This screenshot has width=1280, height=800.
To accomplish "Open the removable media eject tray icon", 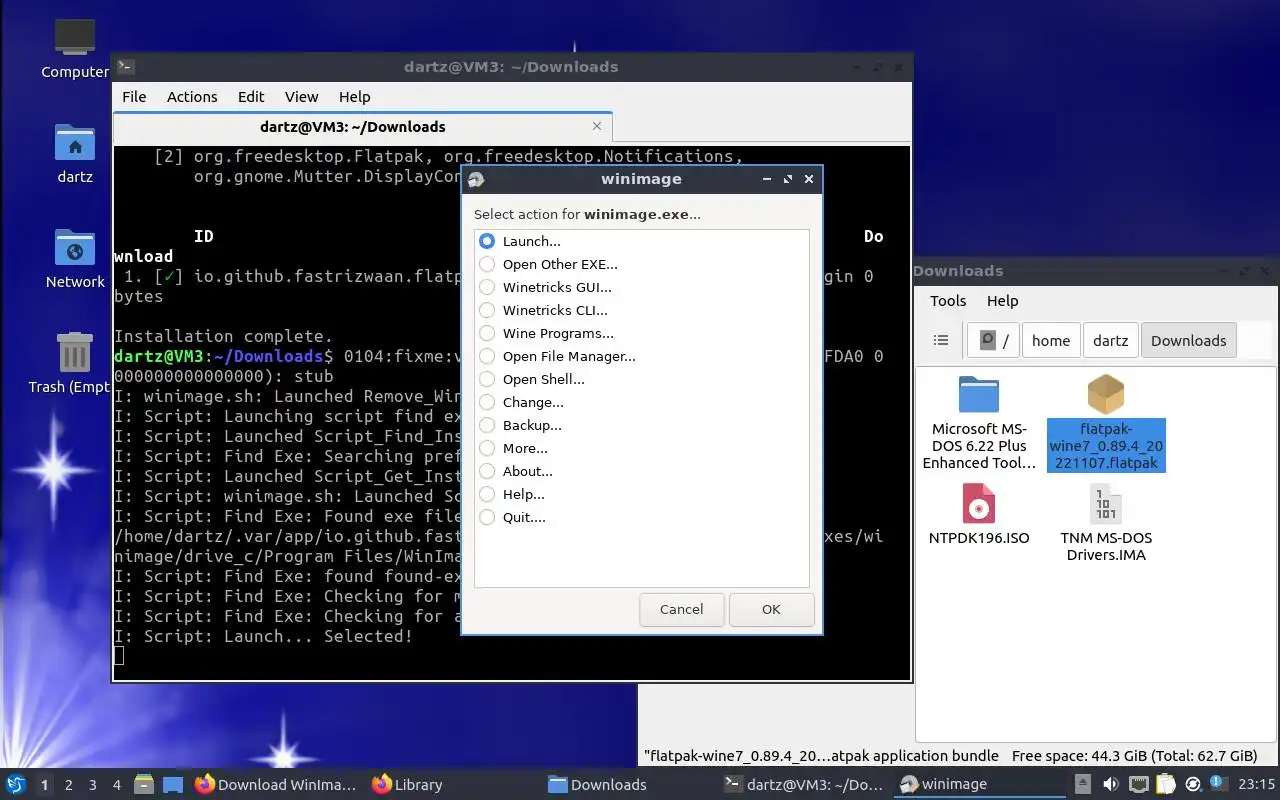I will point(1083,784).
